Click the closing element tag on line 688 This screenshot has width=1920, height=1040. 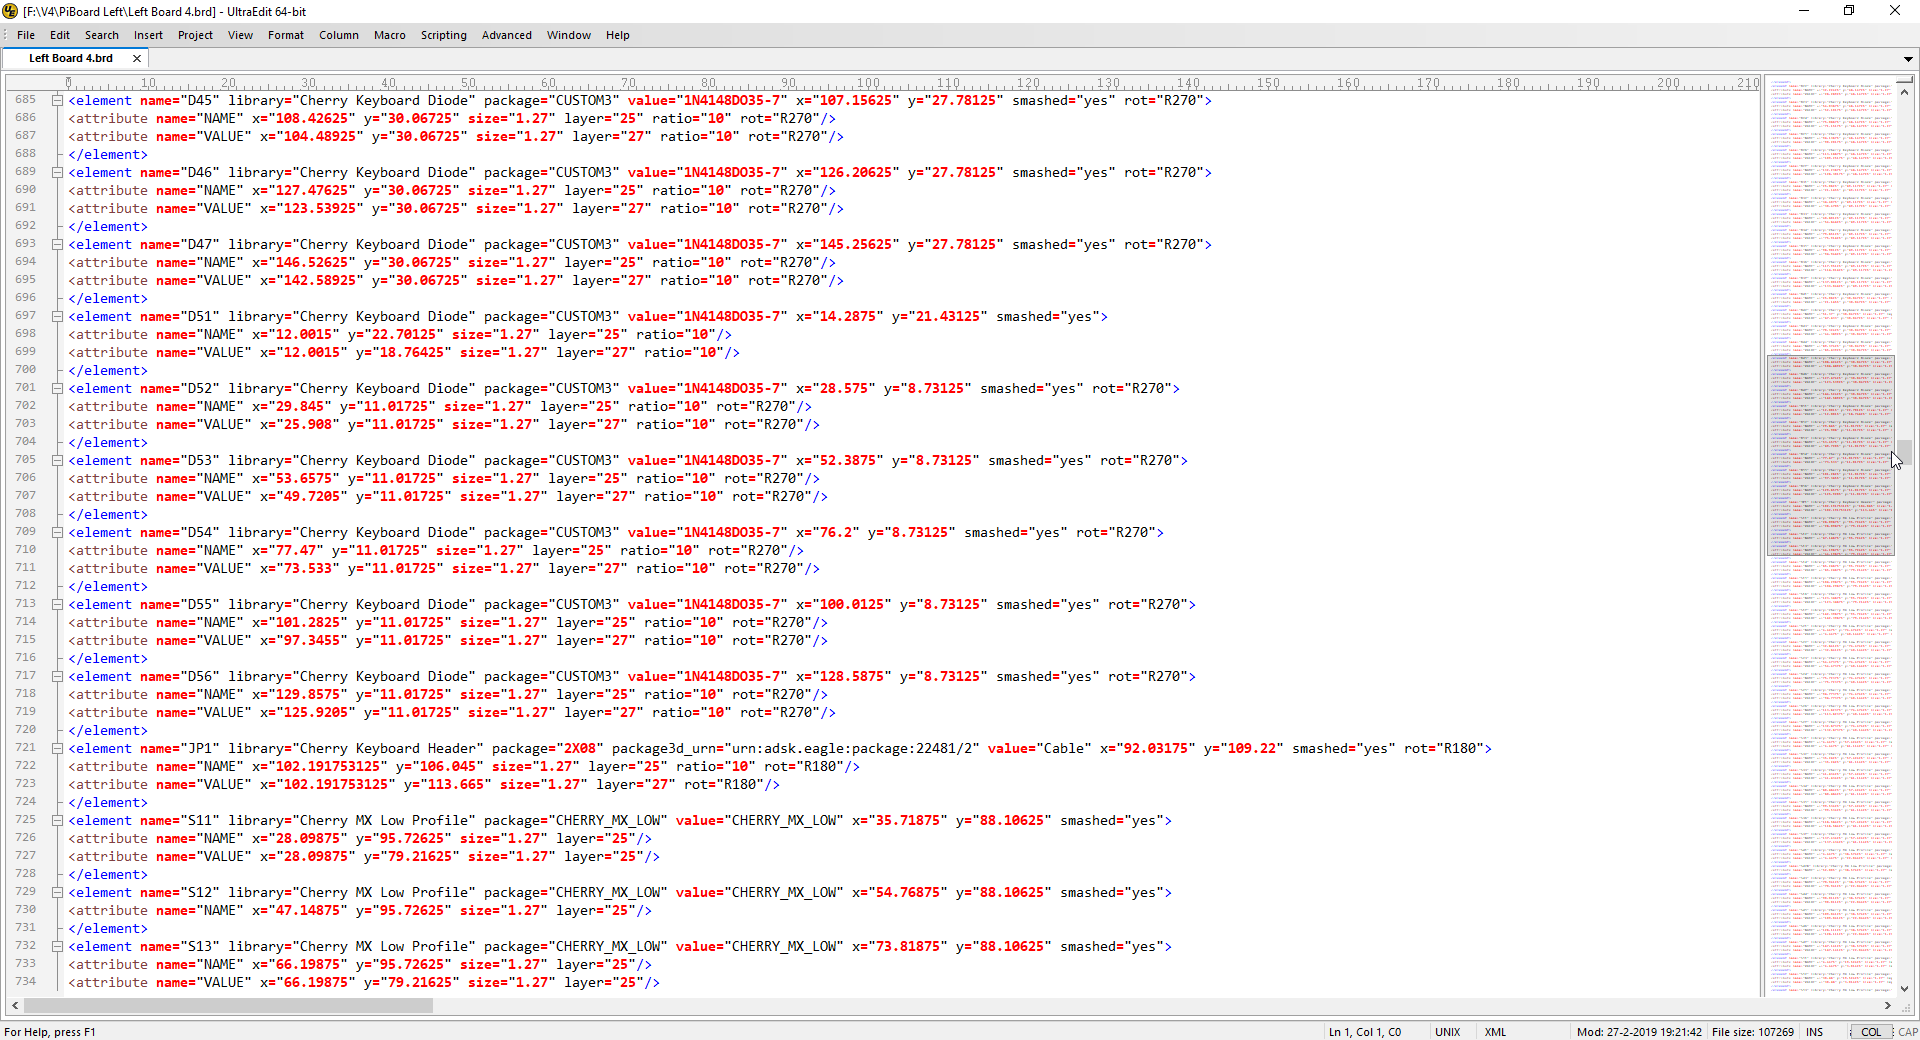(x=108, y=155)
